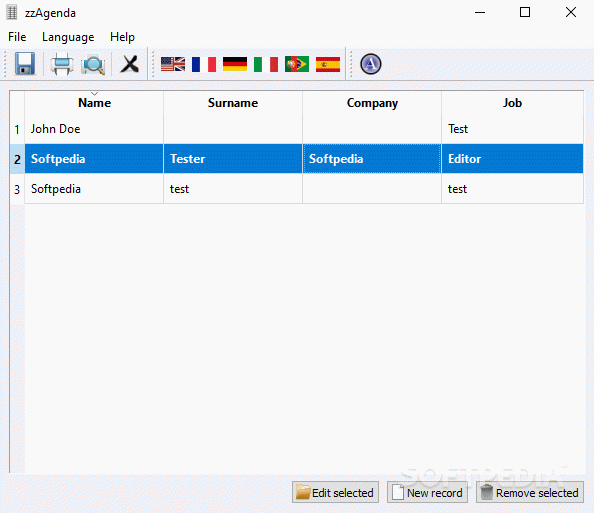Open the Language menu

(x=68, y=37)
